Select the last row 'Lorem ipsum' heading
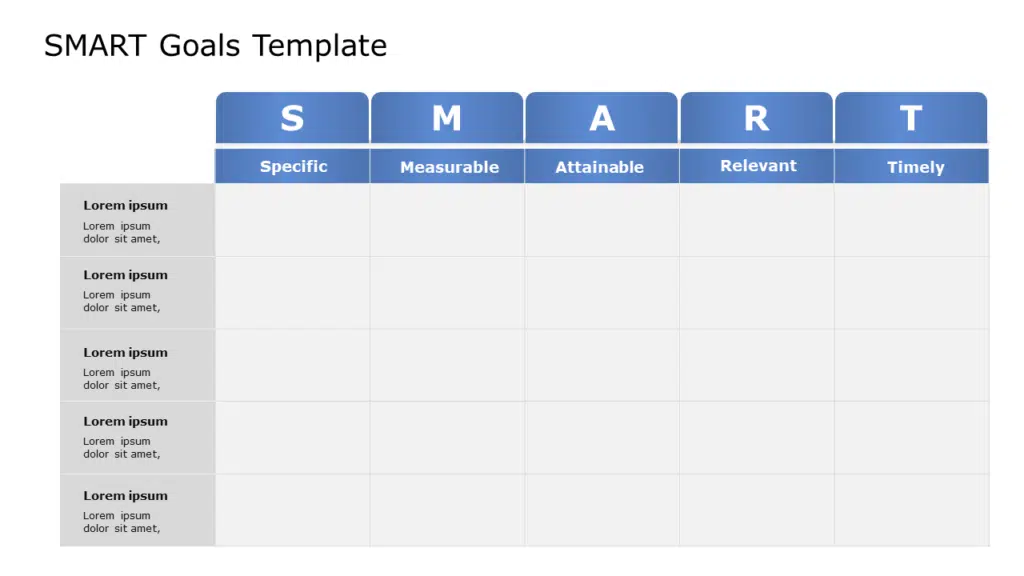Image resolution: width=1024 pixels, height=576 pixels. (x=125, y=496)
